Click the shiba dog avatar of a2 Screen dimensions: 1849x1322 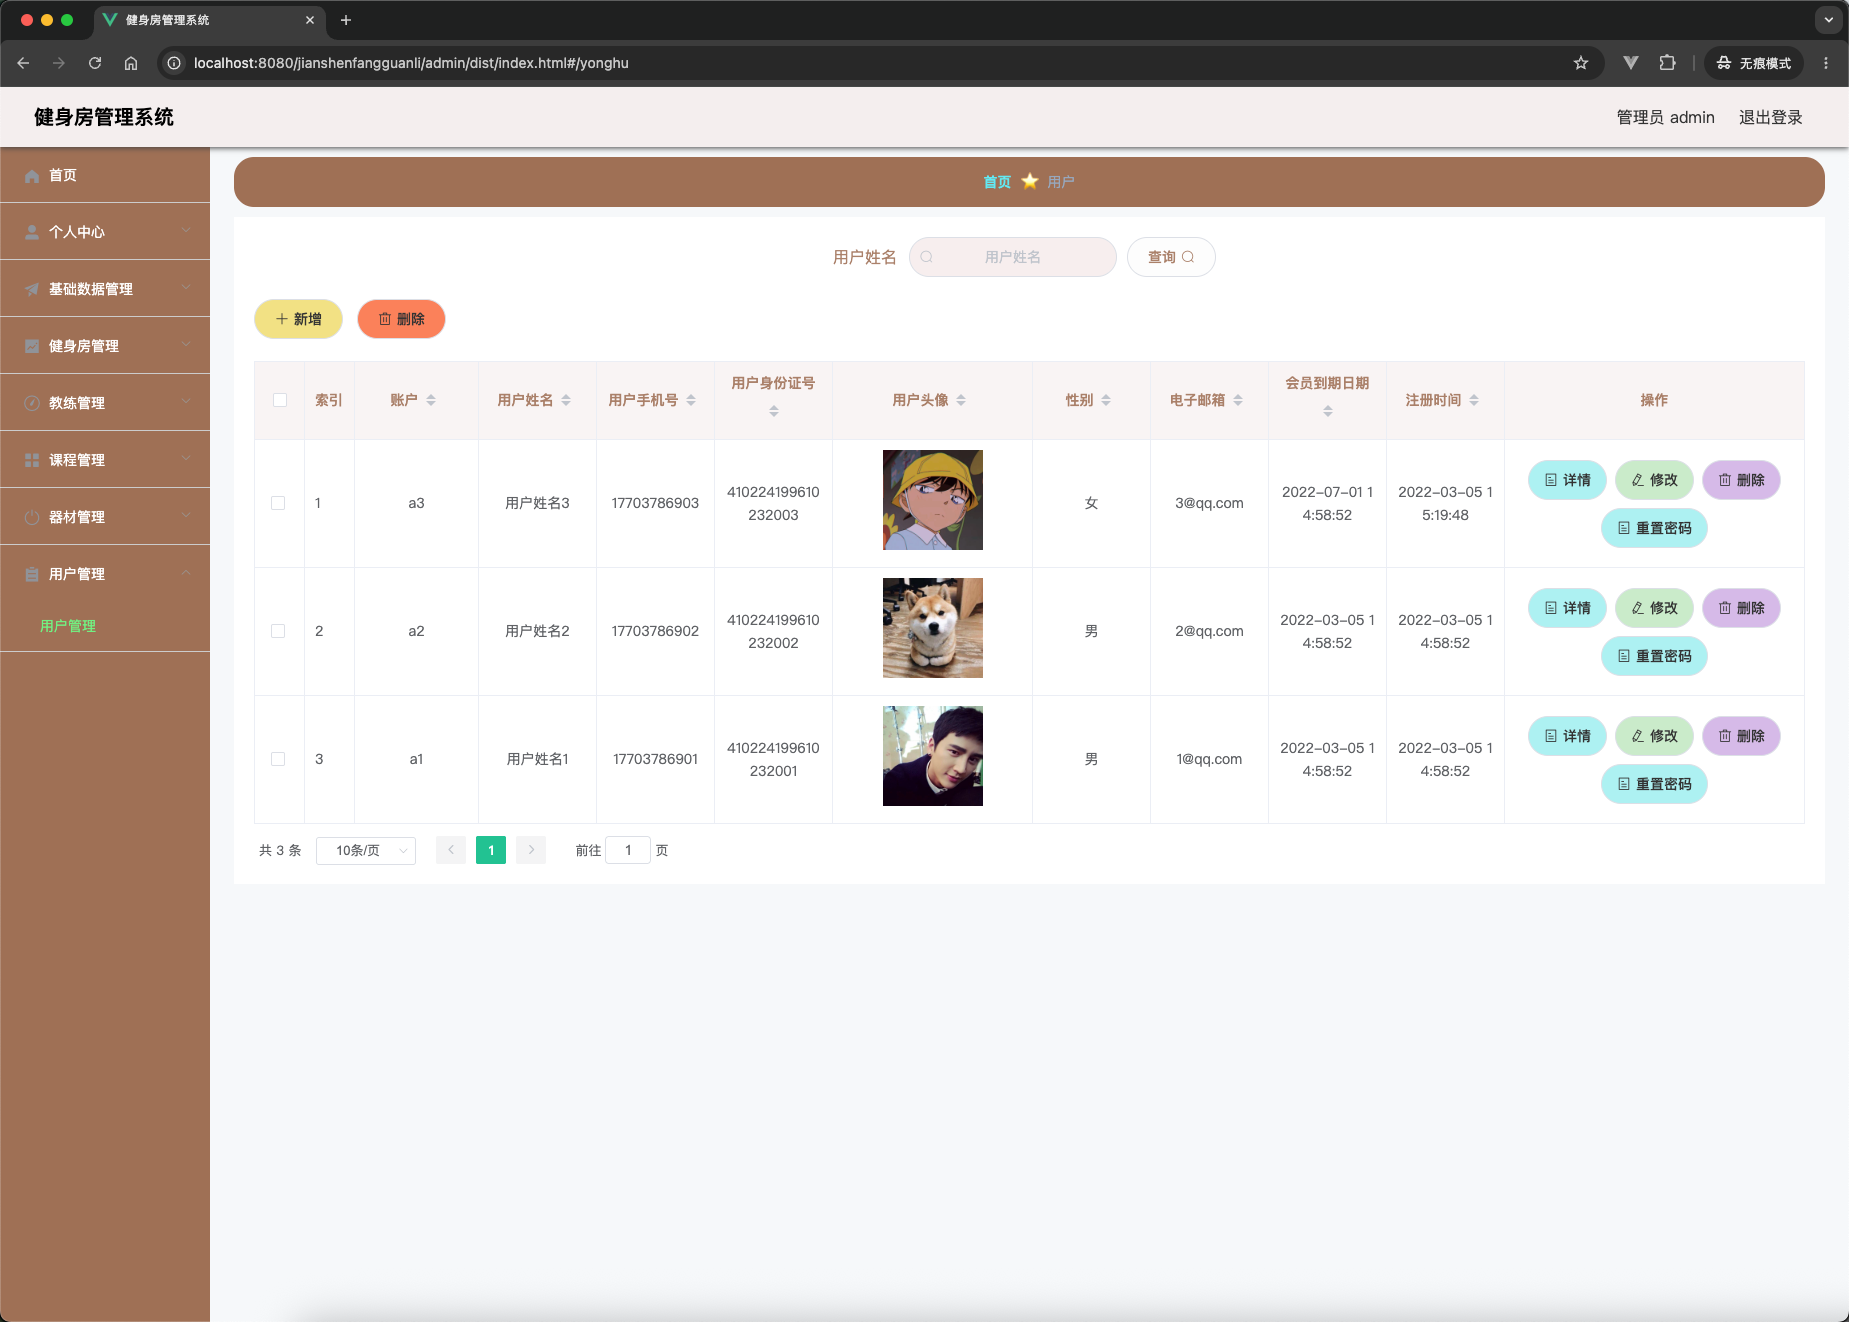coord(933,628)
